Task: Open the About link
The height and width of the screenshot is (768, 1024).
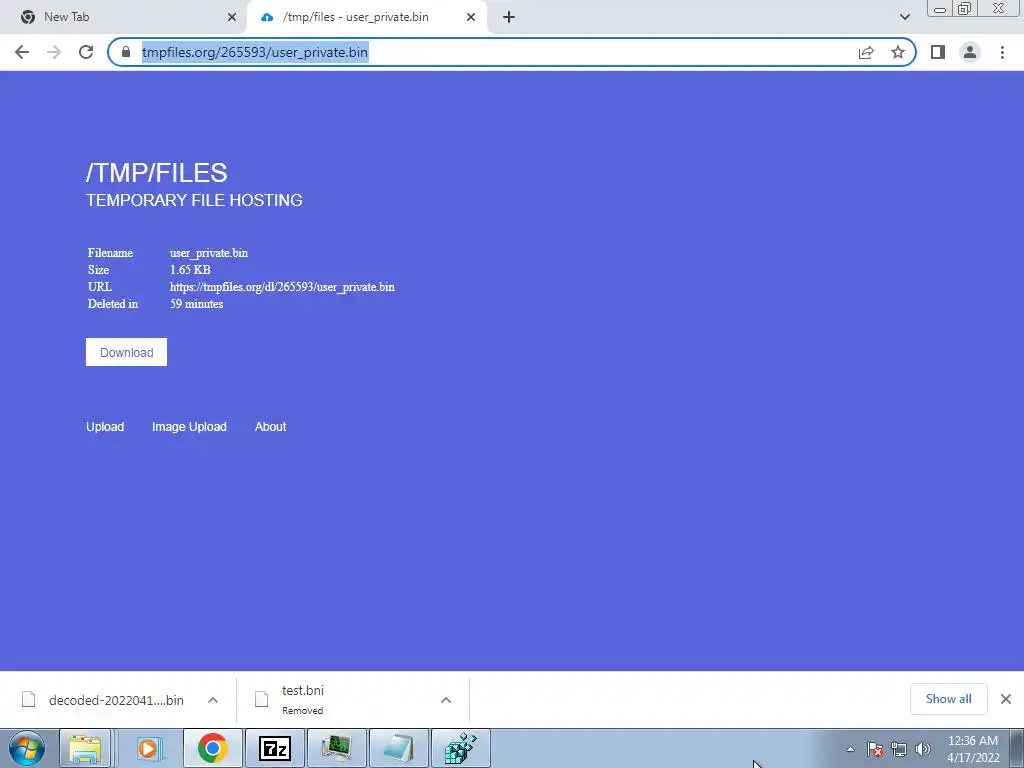Action: pos(270,426)
